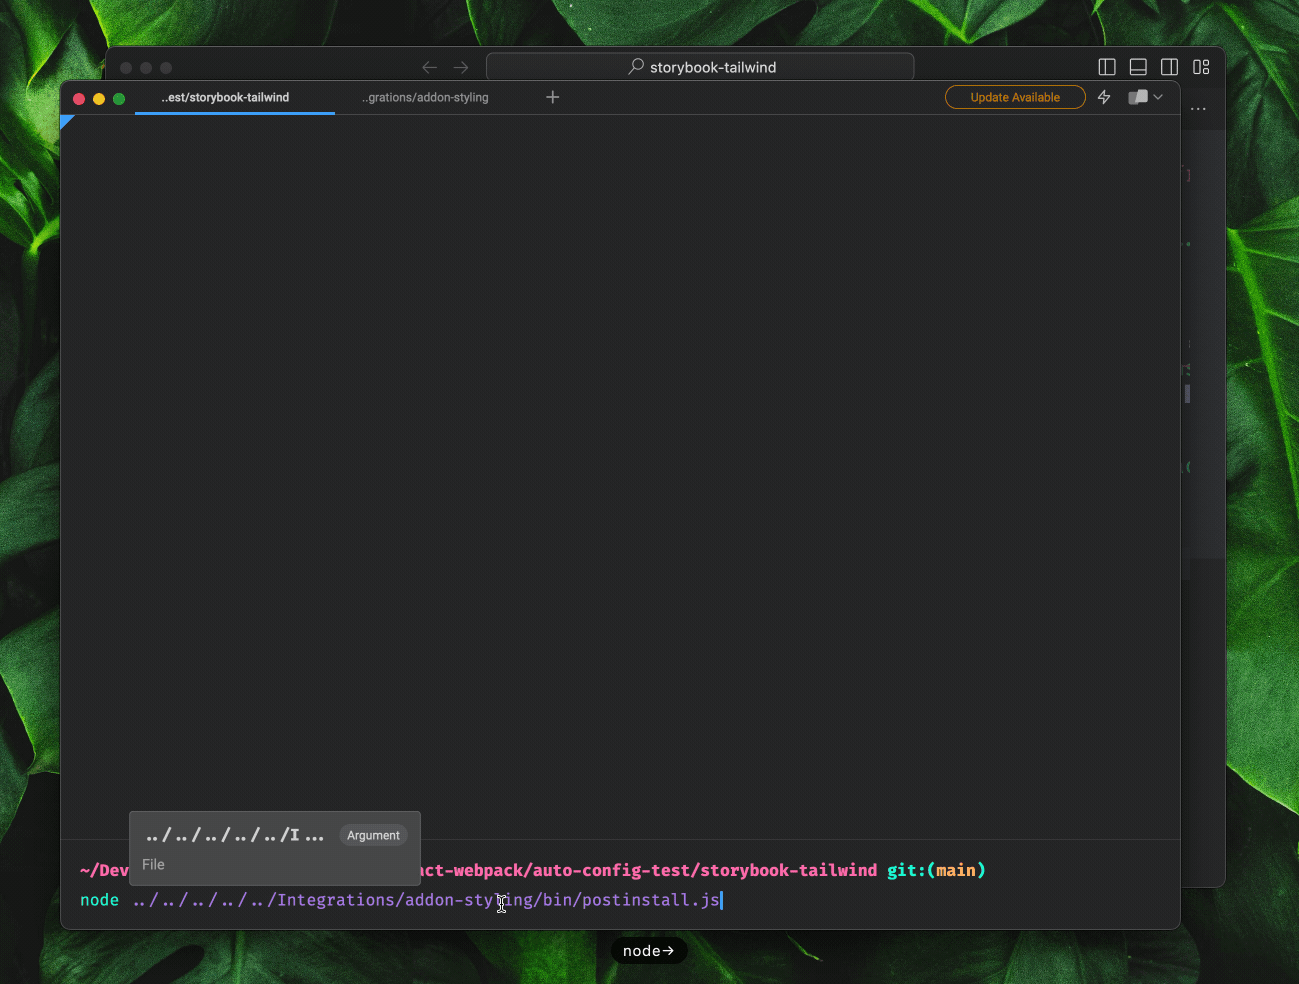Click the forward navigation arrow
Viewport: 1299px width, 984px height.
point(461,67)
